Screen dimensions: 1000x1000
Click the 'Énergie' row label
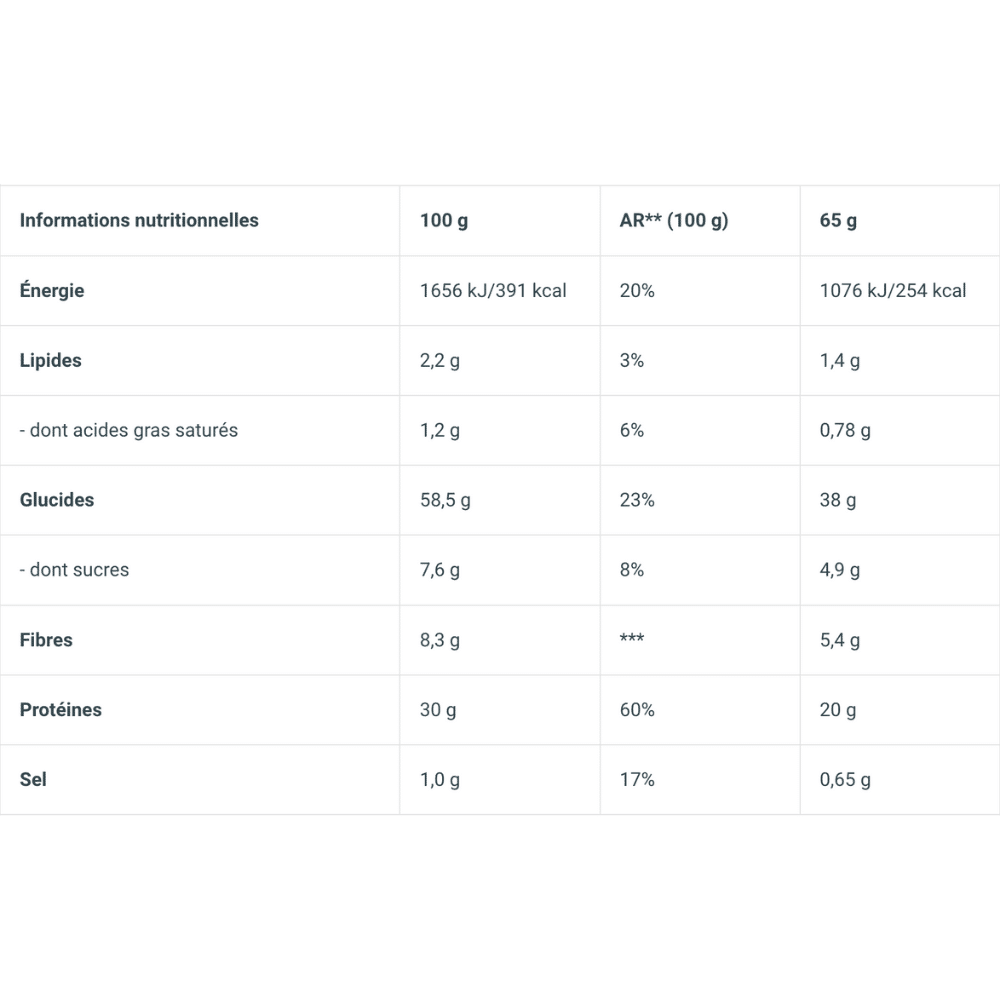(52, 290)
